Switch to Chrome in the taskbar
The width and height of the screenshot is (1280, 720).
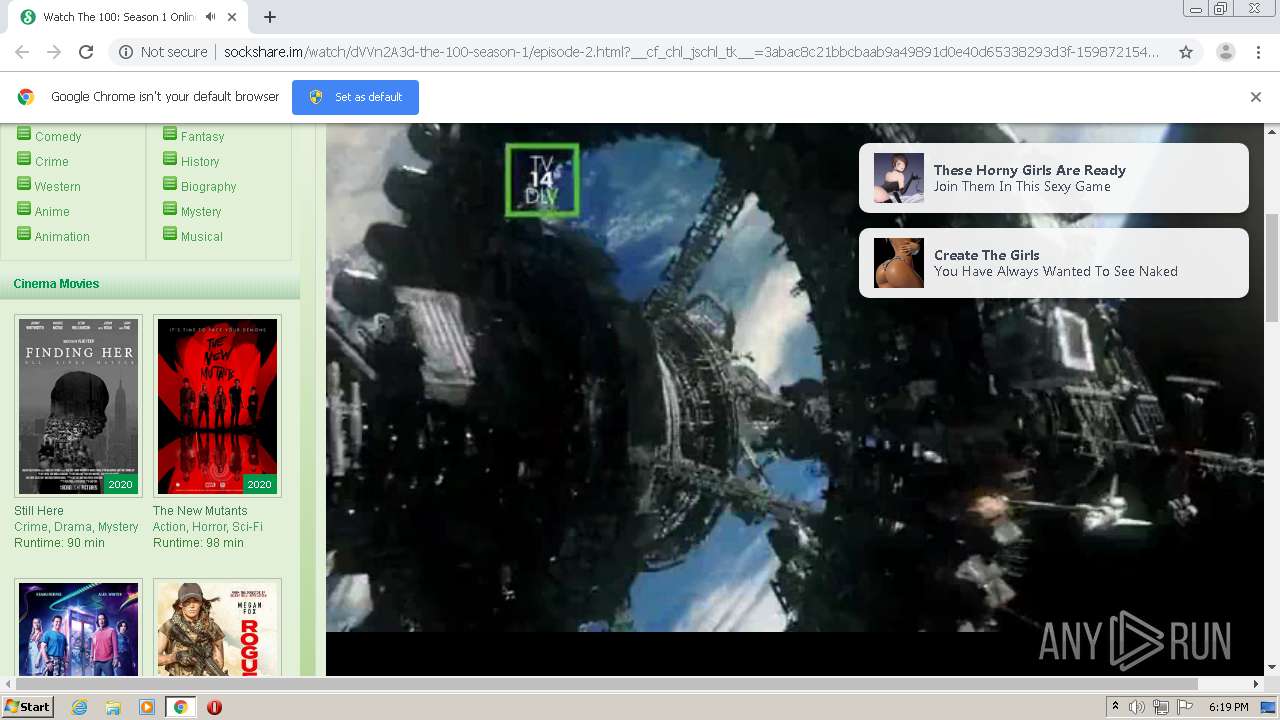[180, 707]
